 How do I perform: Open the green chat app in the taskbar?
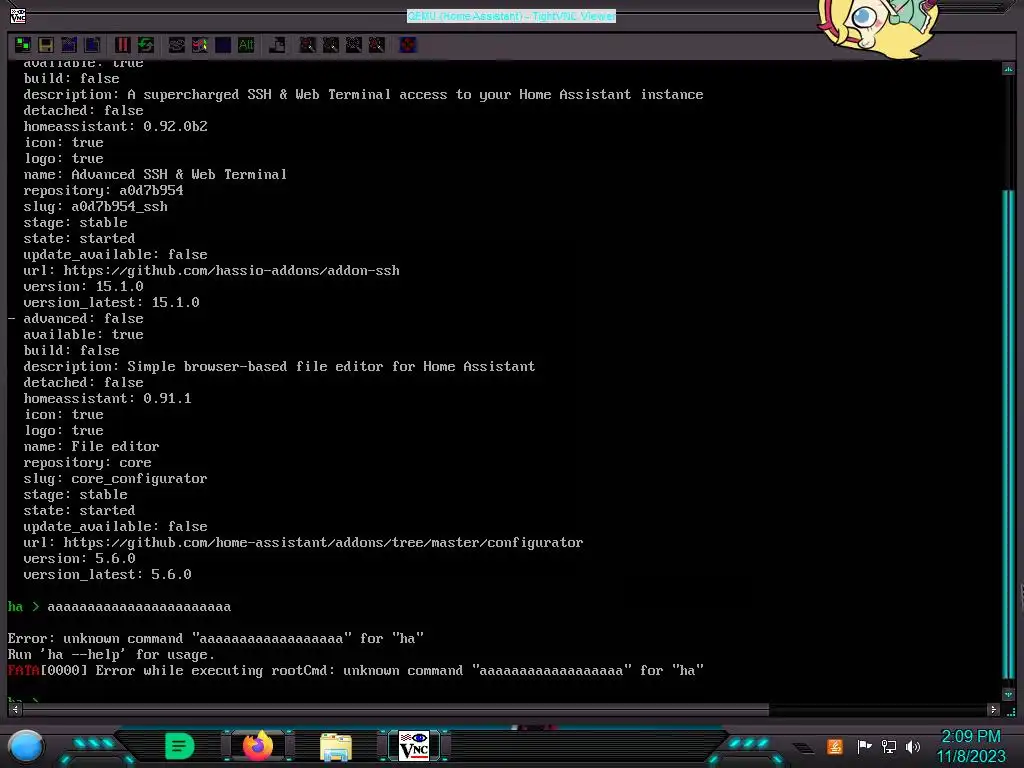click(x=180, y=746)
